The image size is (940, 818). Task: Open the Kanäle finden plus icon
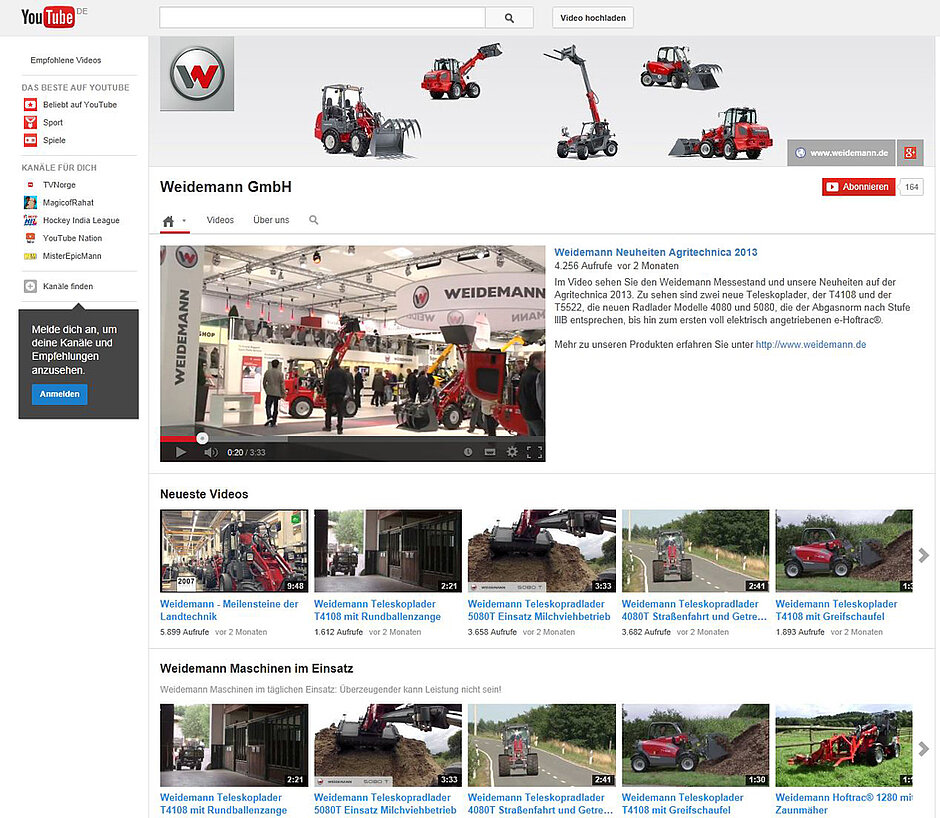[x=30, y=287]
